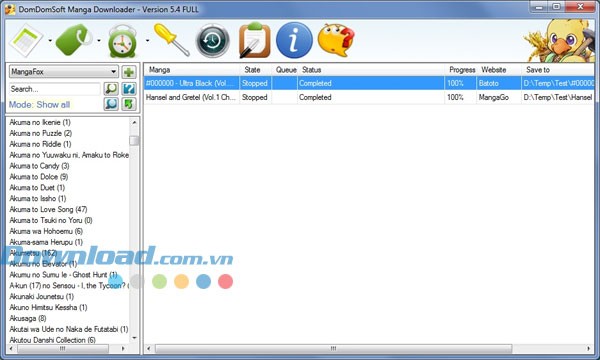The height and width of the screenshot is (360, 600).
Task: Sort by the State column header
Action: click(x=256, y=70)
